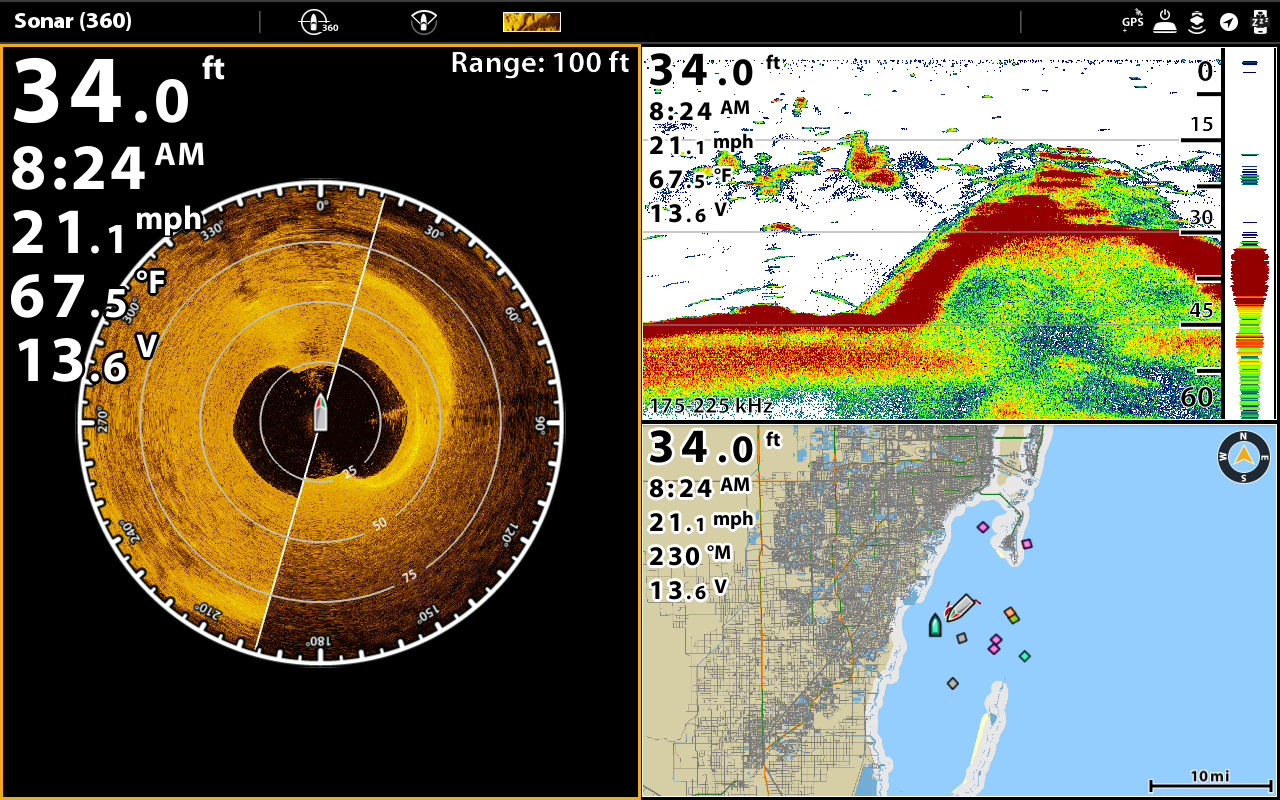Tap the 75 range ring label
The width and height of the screenshot is (1280, 800).
pyautogui.click(x=409, y=575)
